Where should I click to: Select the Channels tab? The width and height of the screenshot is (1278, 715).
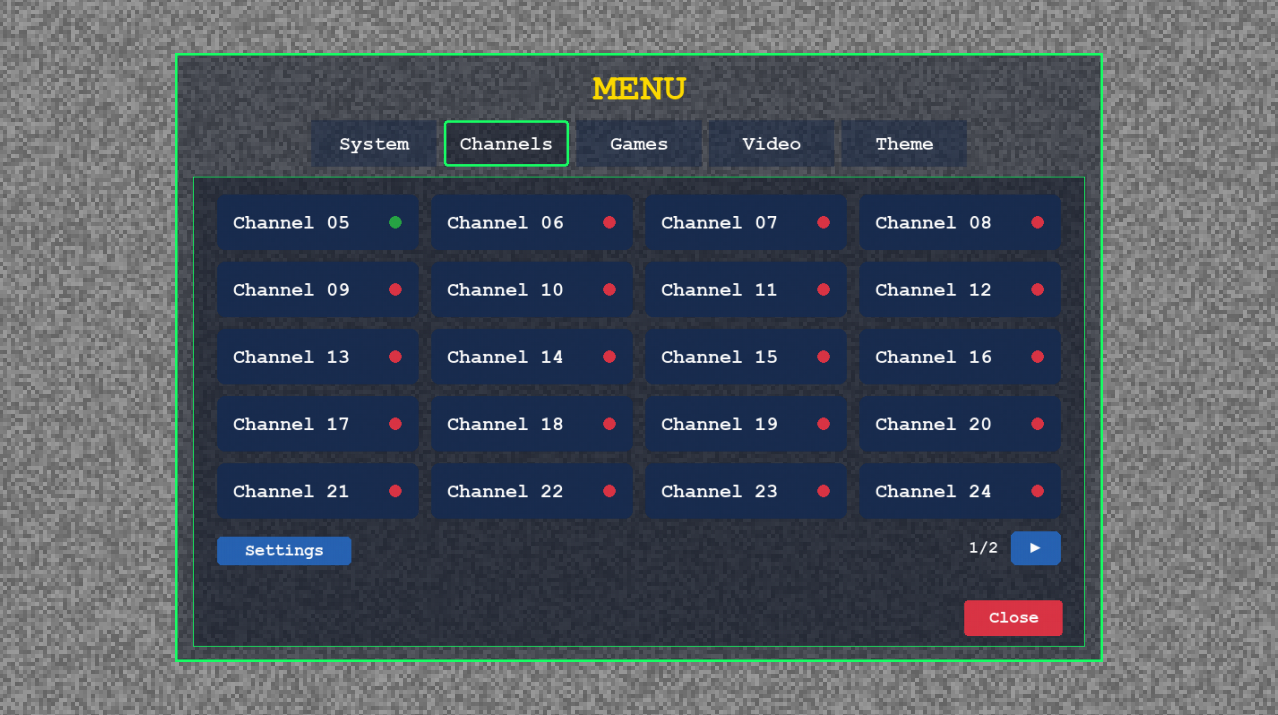(506, 144)
